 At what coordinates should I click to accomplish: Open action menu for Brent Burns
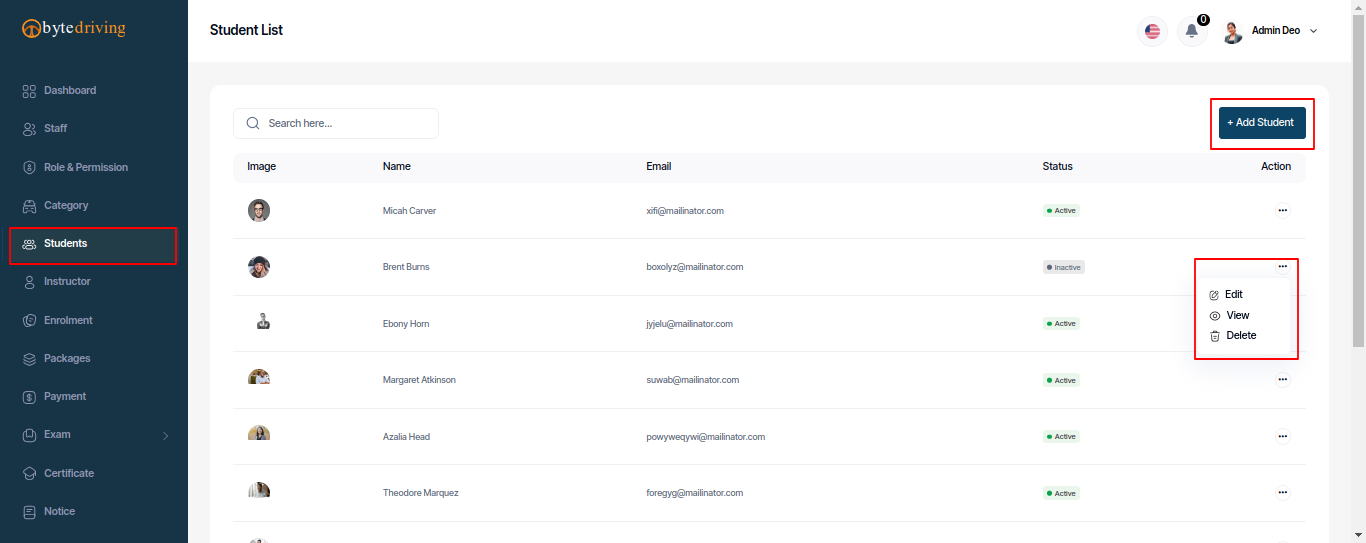point(1282,266)
